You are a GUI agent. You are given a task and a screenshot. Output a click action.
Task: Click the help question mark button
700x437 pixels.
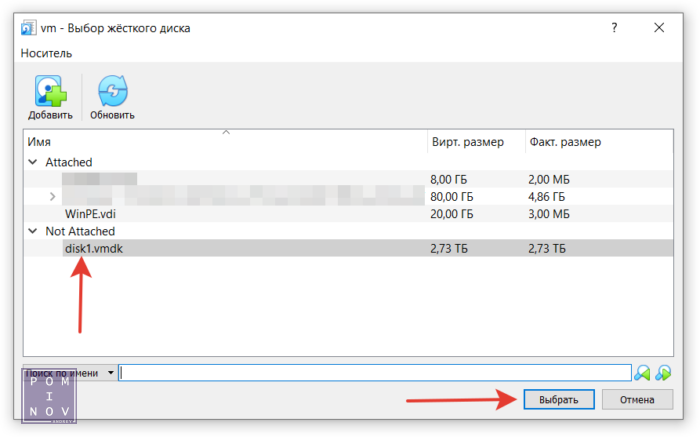point(614,28)
